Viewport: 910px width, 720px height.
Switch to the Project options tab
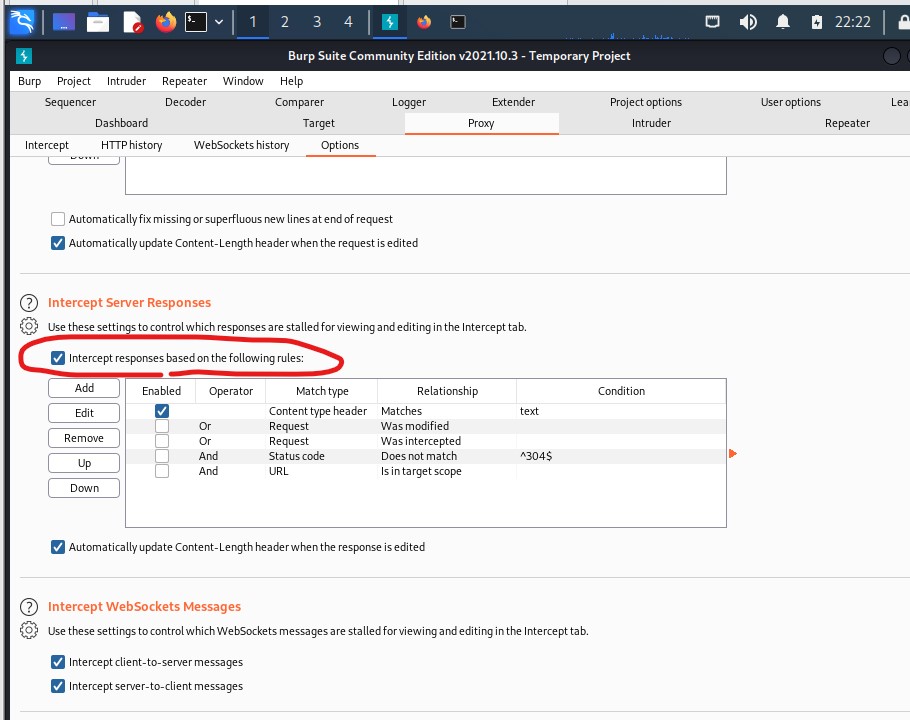click(x=645, y=102)
